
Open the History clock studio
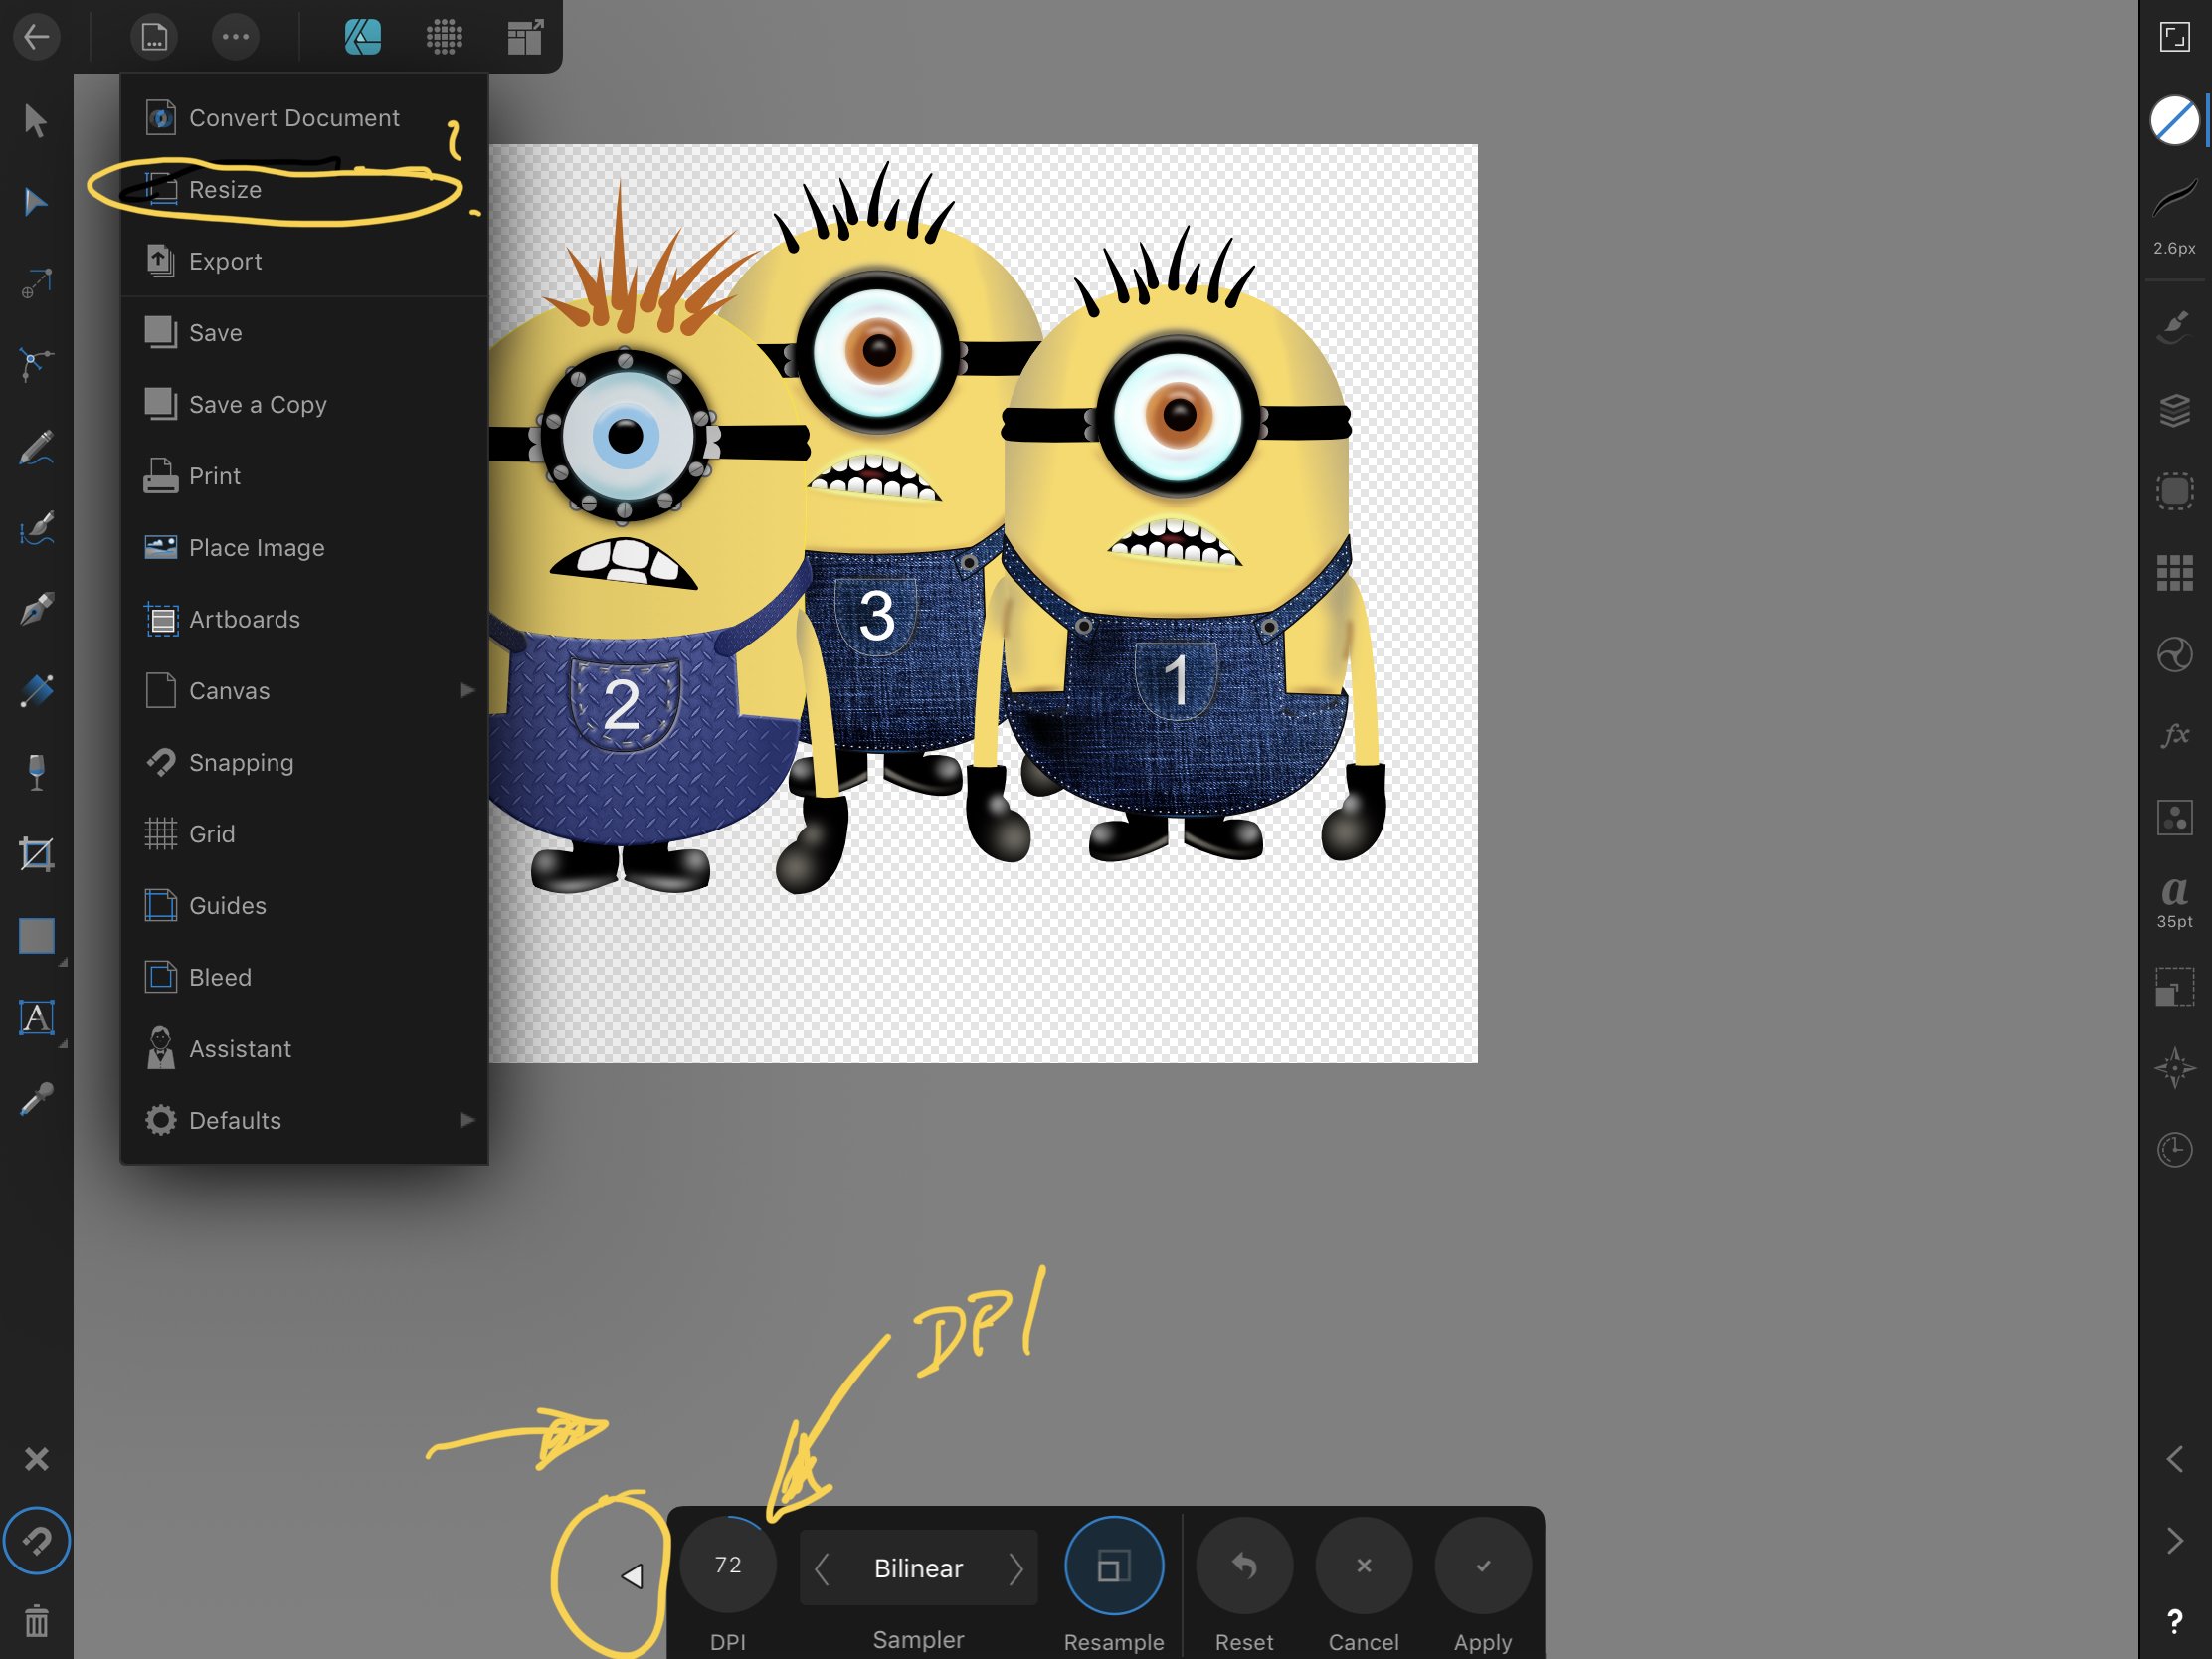[2174, 1149]
